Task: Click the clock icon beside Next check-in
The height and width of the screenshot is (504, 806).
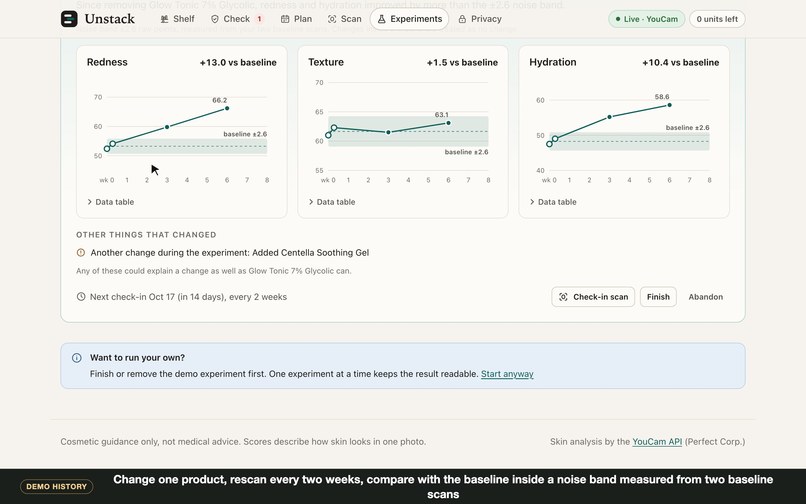Action: tap(81, 297)
